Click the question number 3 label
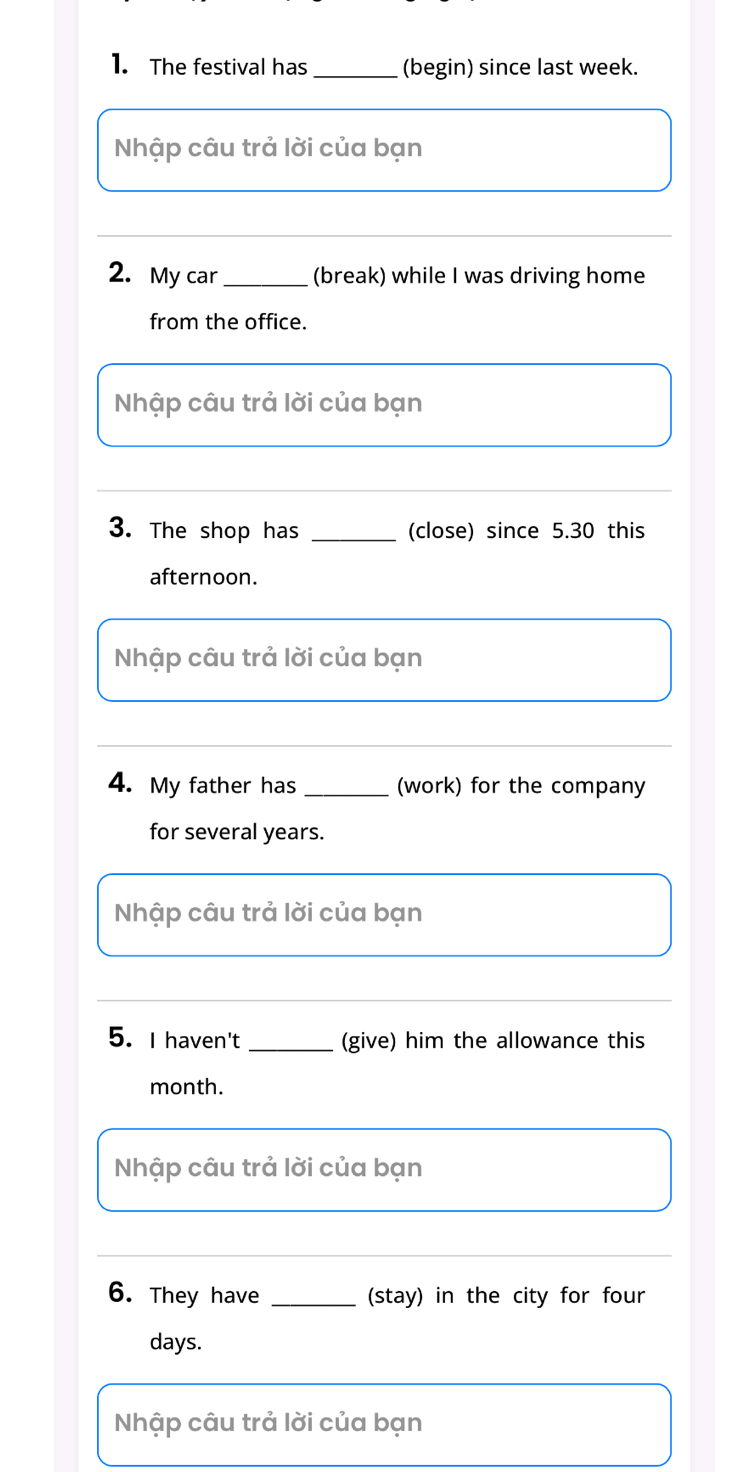The image size is (750, 1472). pyautogui.click(x=123, y=530)
